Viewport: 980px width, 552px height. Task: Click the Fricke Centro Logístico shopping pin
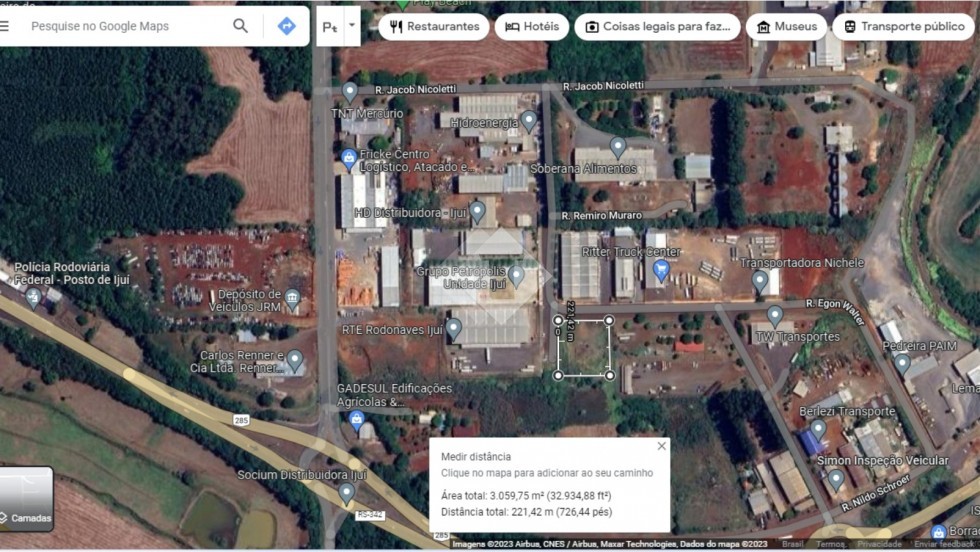point(349,159)
